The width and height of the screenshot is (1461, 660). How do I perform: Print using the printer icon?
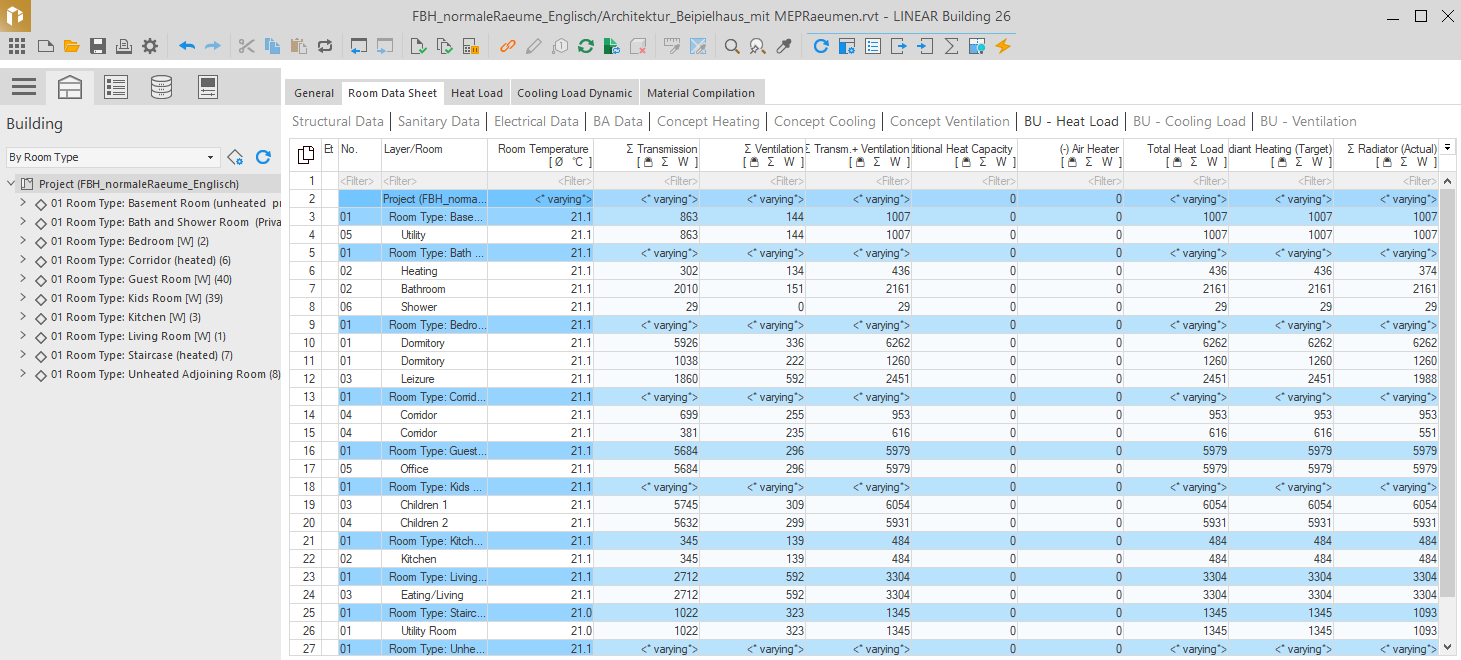coord(124,46)
